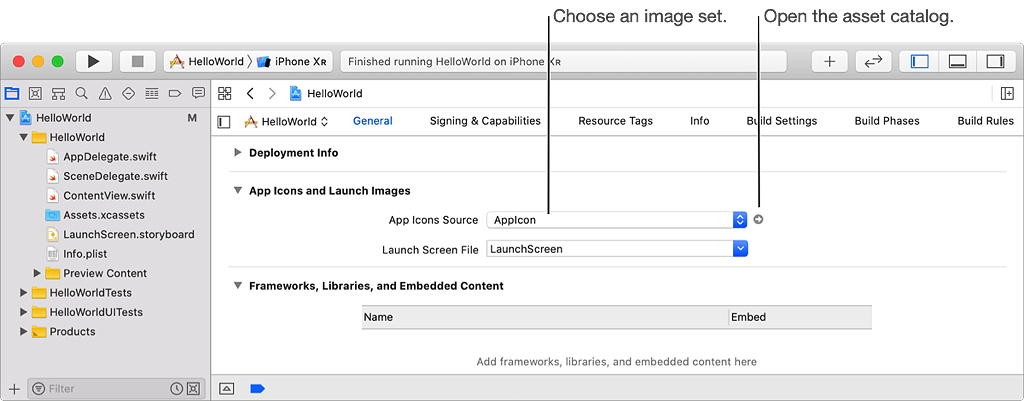Open the Resource Tags tab
Screen dimensions: 1024x401
(615, 121)
